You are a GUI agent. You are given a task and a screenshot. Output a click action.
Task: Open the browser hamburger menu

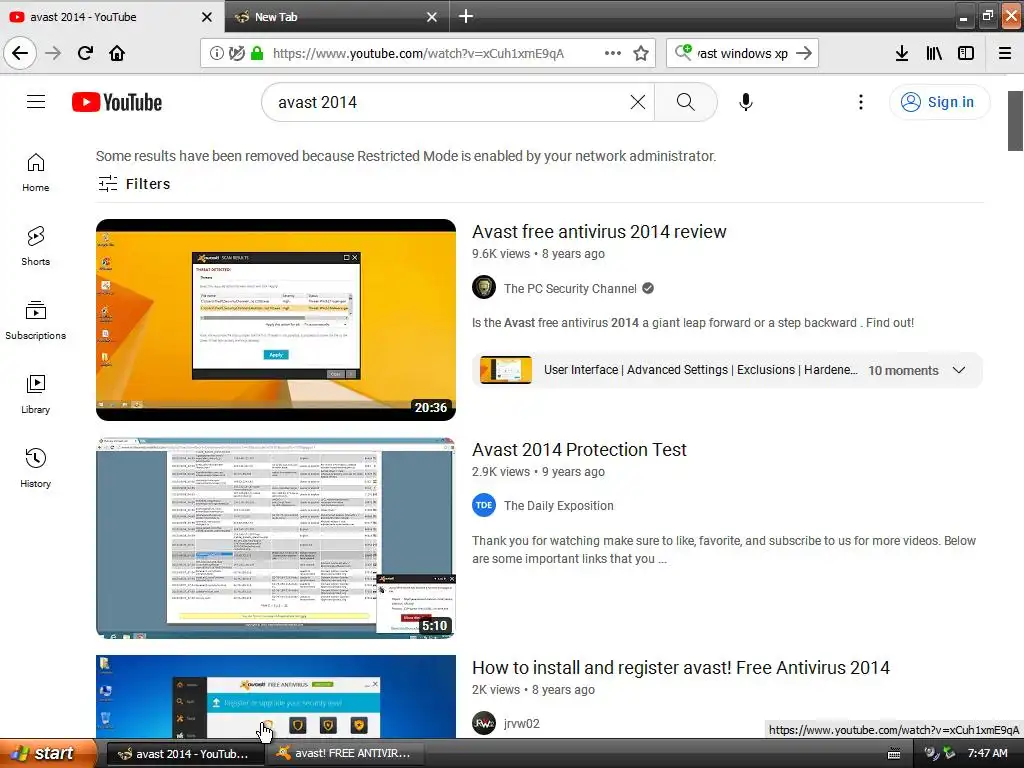coord(1005,54)
